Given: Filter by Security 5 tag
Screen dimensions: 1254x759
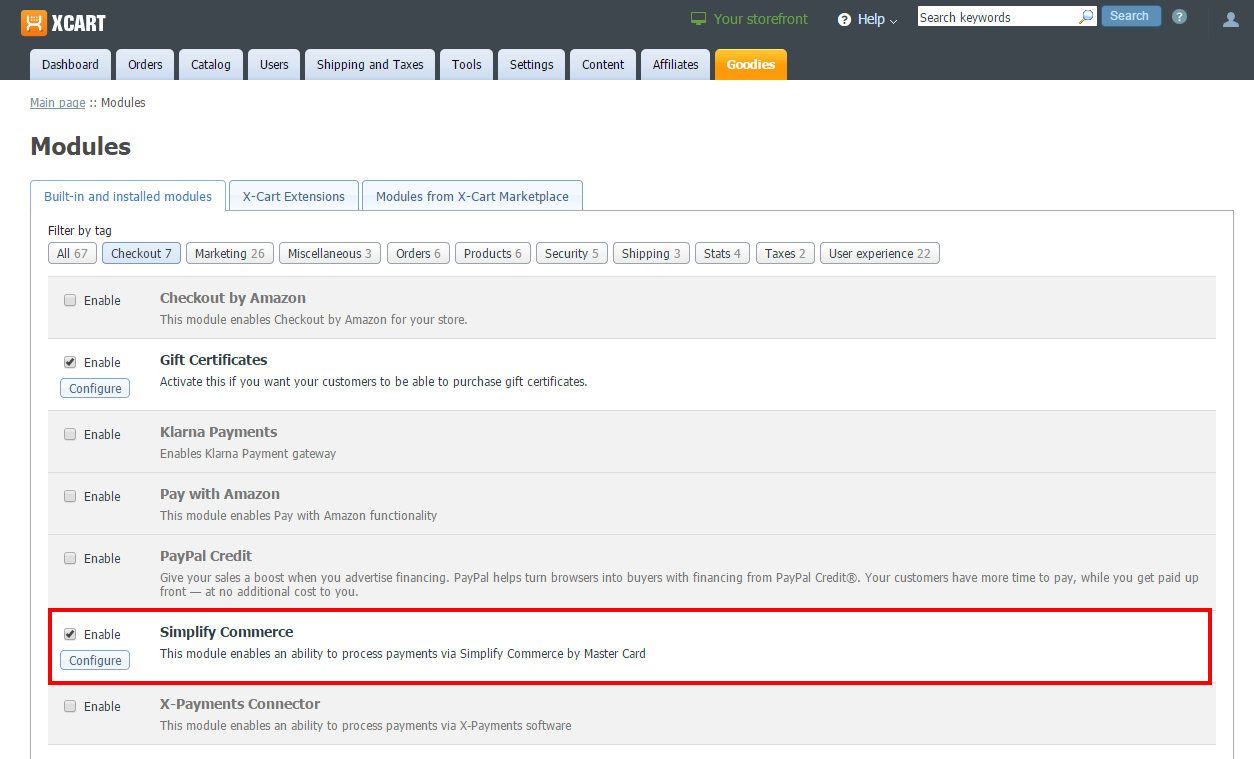Looking at the screenshot, I should click(572, 253).
